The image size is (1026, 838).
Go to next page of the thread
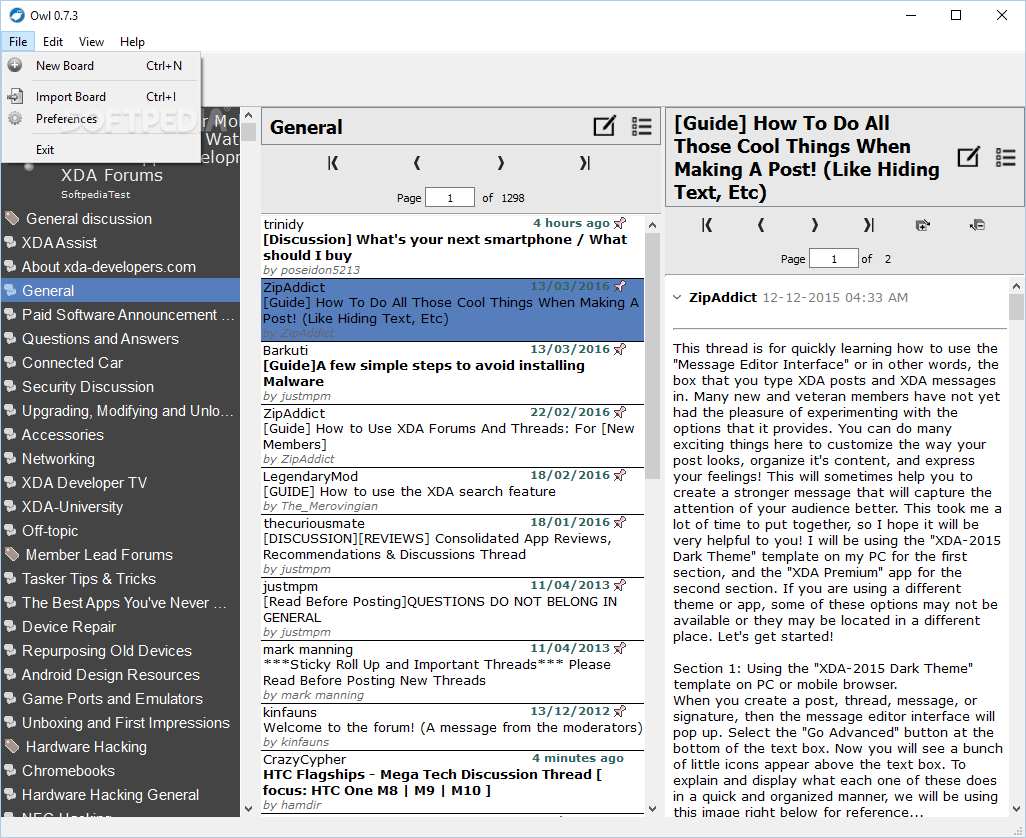click(x=815, y=225)
